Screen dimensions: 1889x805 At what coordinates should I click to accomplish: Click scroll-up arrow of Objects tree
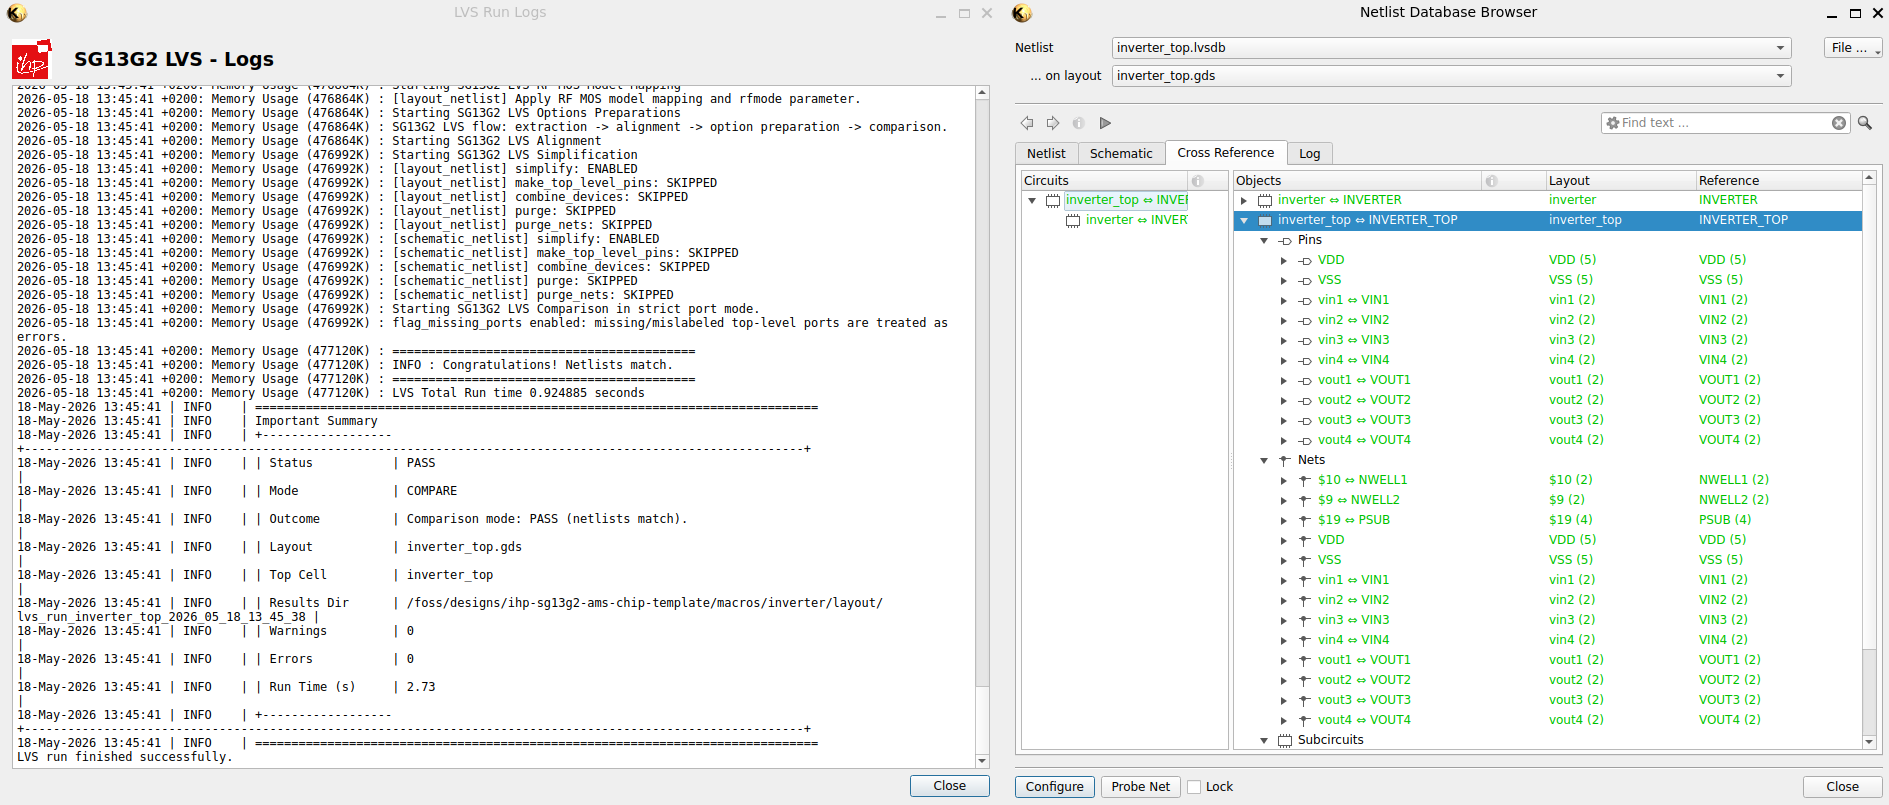(x=1869, y=177)
